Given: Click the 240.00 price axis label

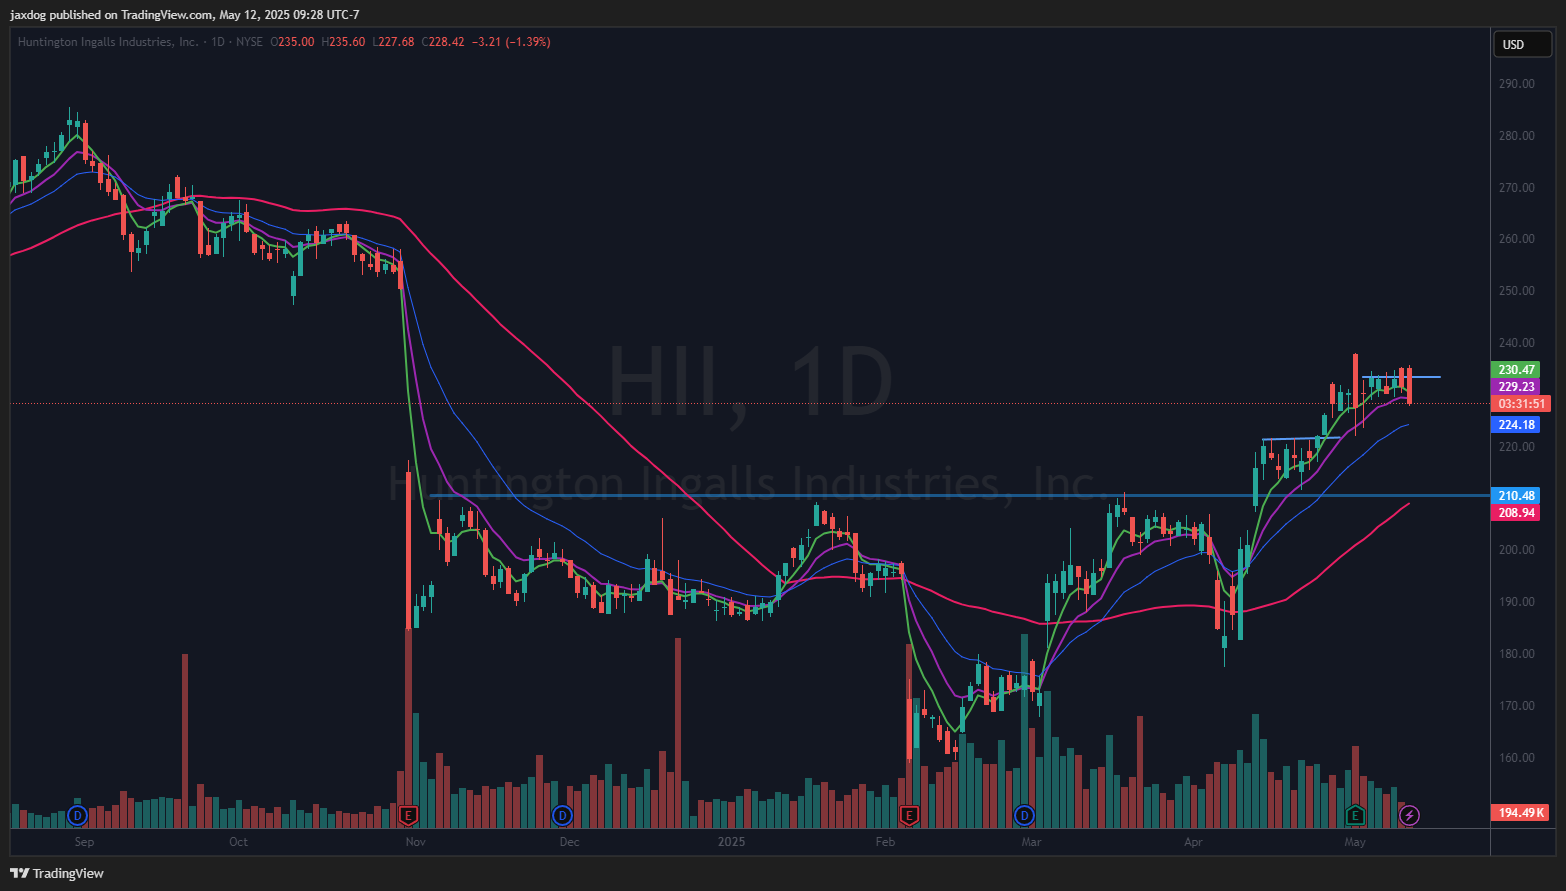Looking at the screenshot, I should tap(1516, 343).
